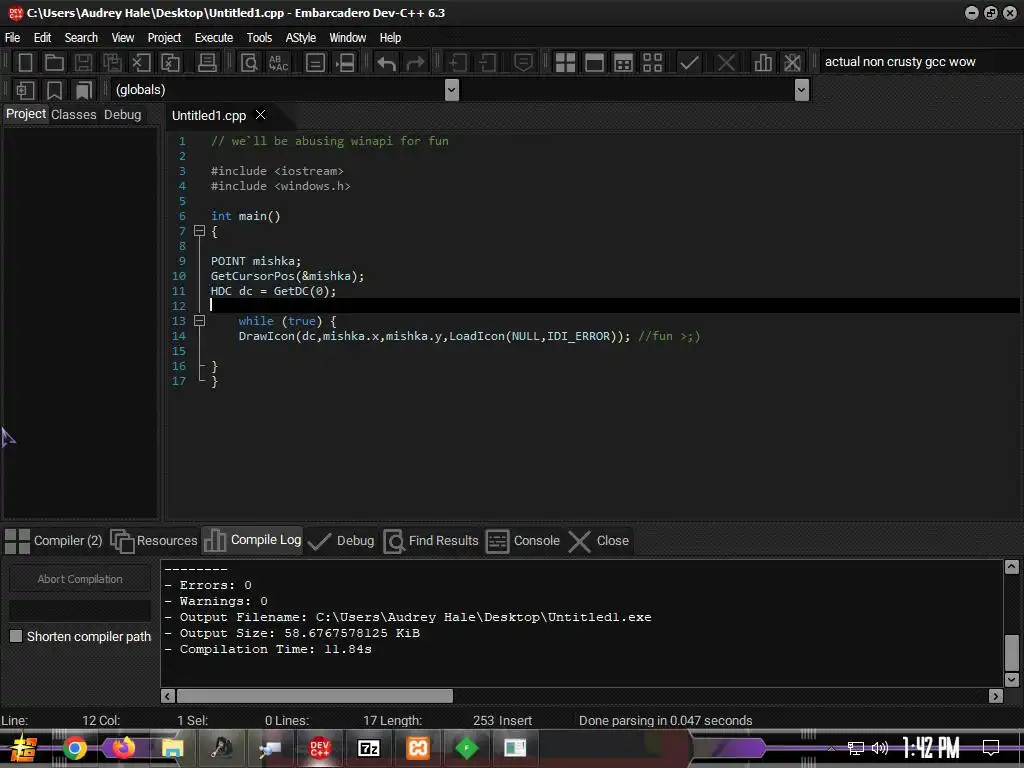The image size is (1024, 768).
Task: Switch to the Compiler (2) bottom tab
Action: click(x=54, y=541)
